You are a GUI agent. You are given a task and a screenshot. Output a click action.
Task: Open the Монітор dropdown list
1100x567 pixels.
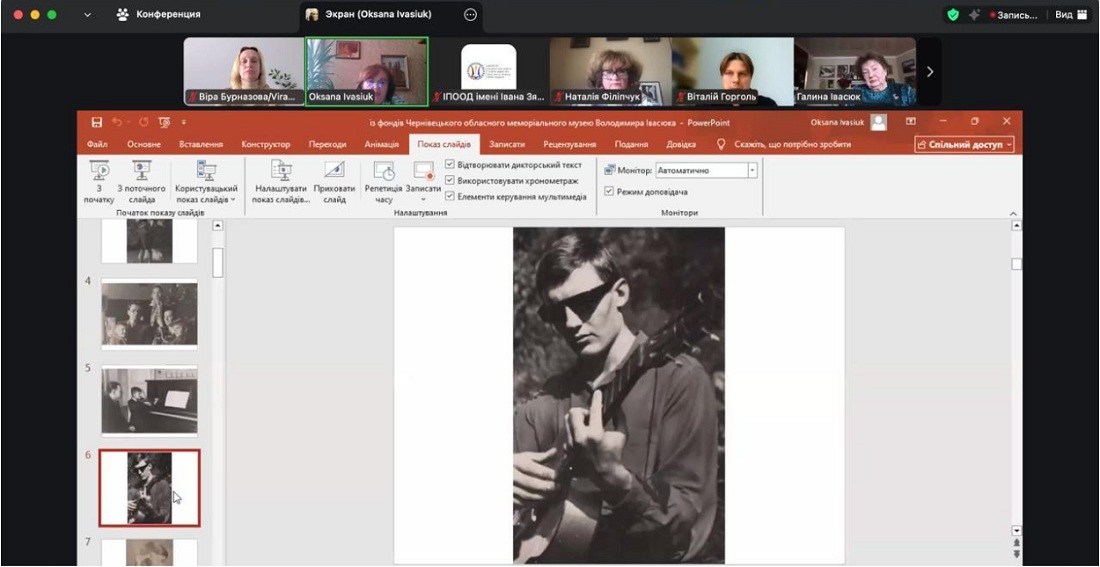pos(752,171)
